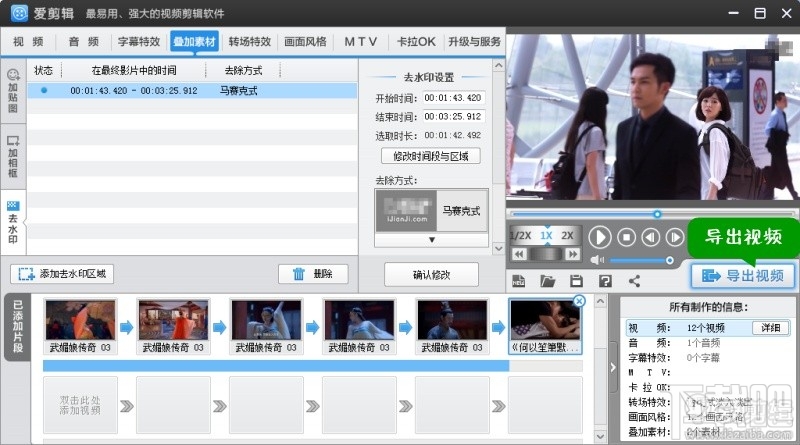Set playback speed to 2X
800x445 pixels.
tap(567, 236)
